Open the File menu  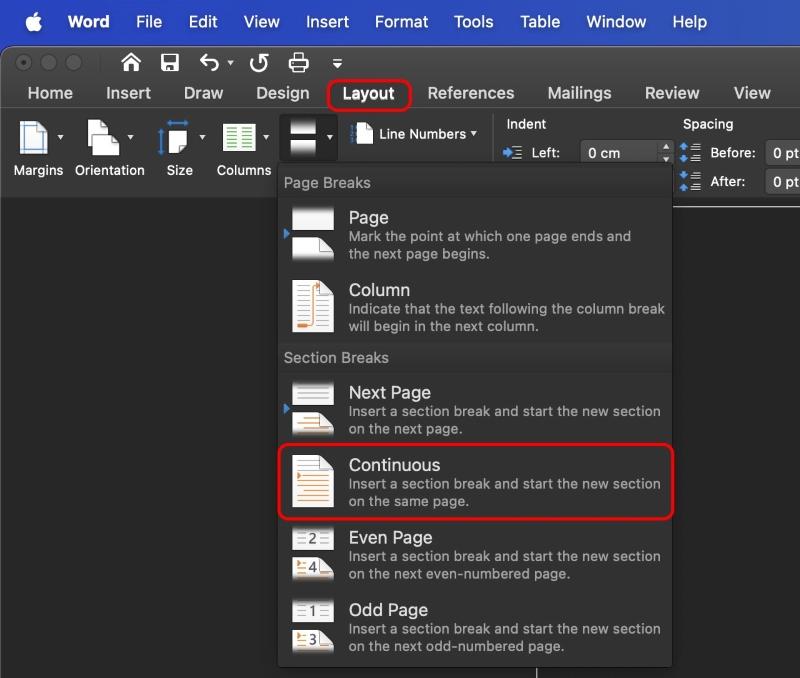coord(149,22)
